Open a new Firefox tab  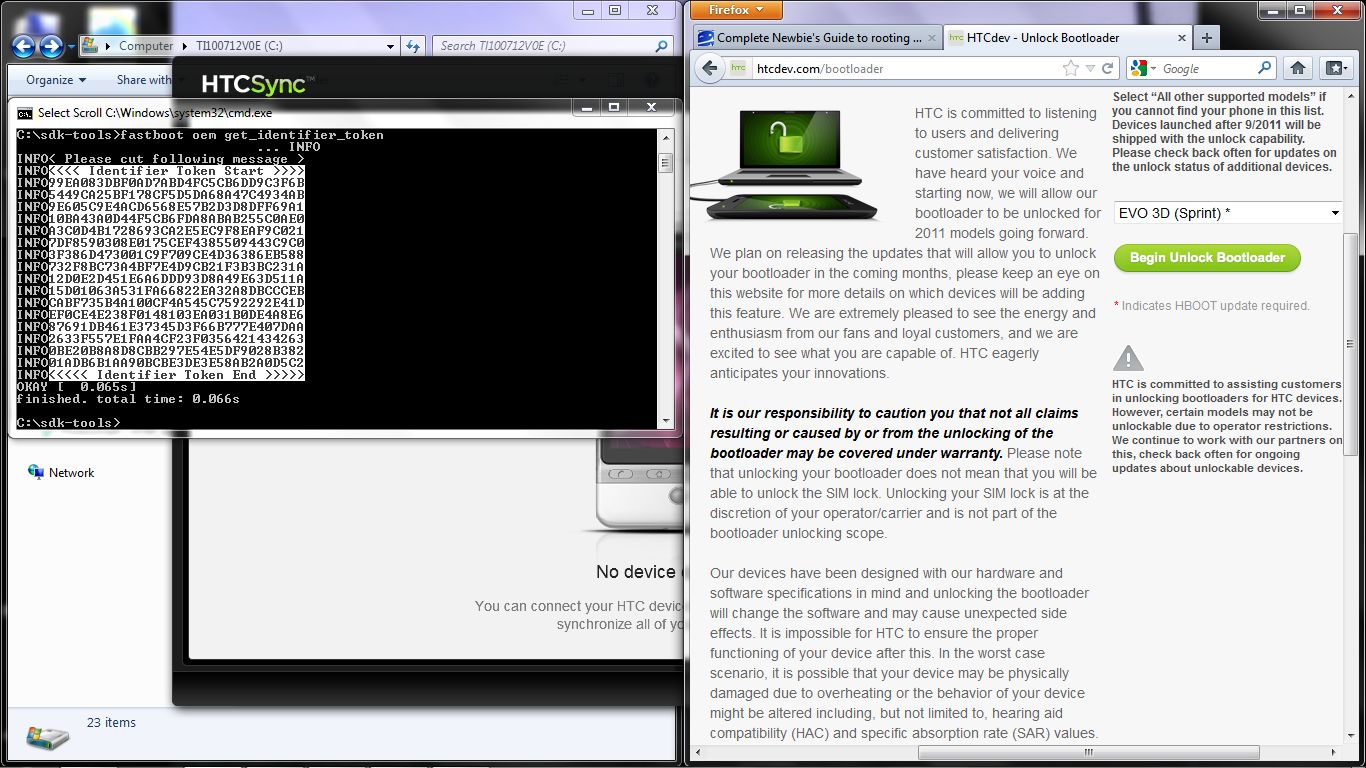(1207, 38)
